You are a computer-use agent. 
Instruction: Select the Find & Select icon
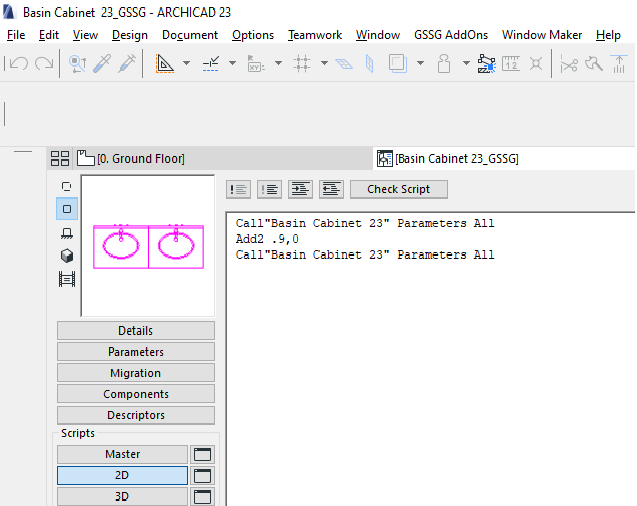pyautogui.click(x=77, y=64)
